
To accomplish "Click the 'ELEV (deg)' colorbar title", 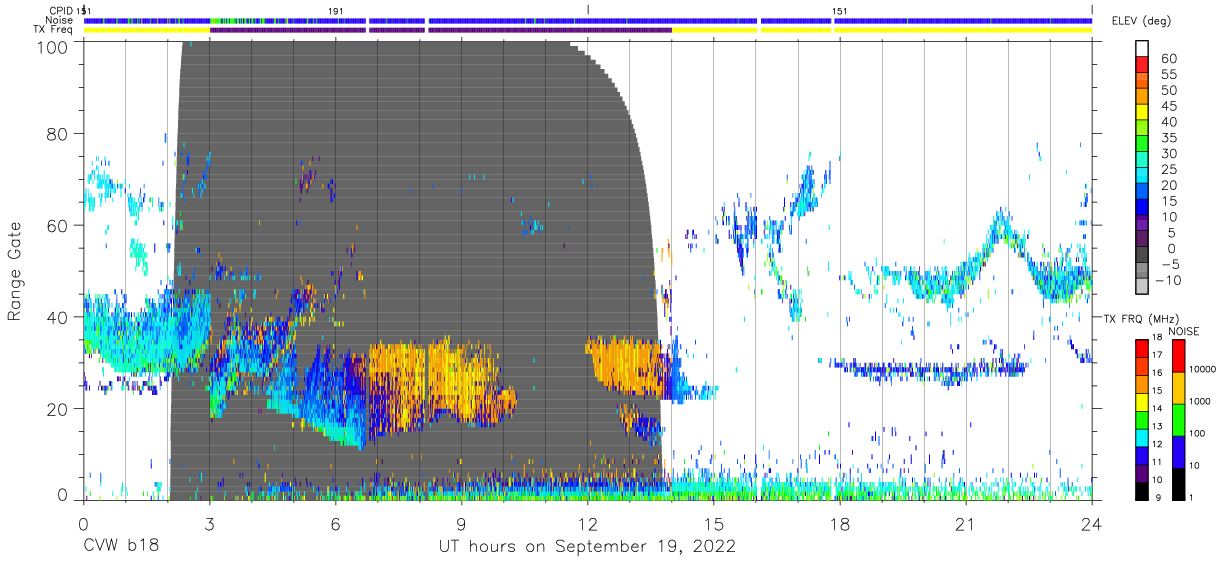I will pyautogui.click(x=1142, y=21).
